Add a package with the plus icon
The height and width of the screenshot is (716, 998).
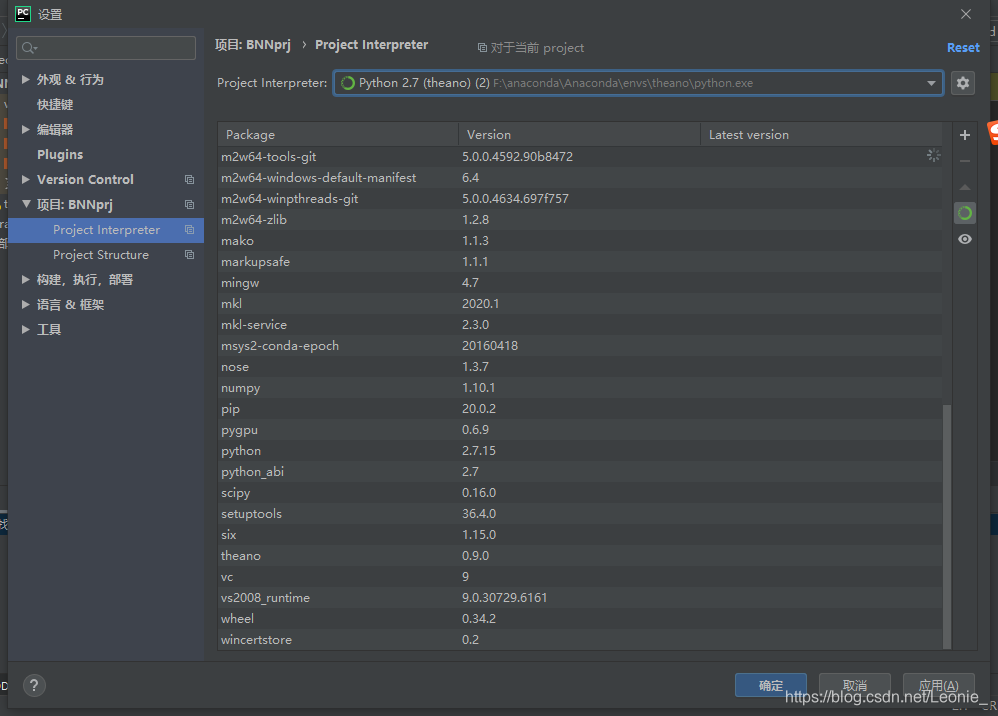pyautogui.click(x=965, y=135)
